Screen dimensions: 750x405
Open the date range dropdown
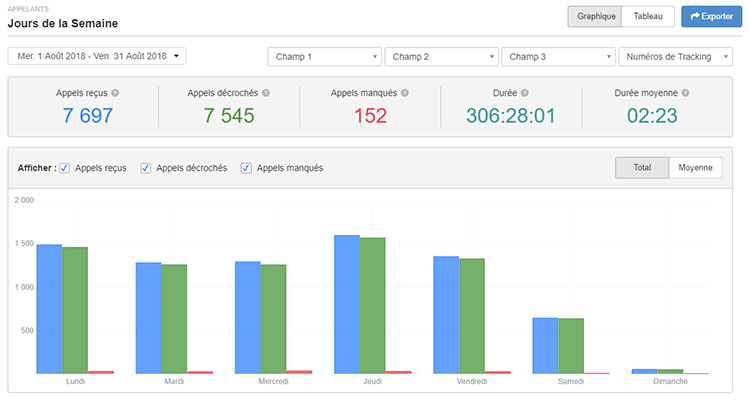coord(97,56)
